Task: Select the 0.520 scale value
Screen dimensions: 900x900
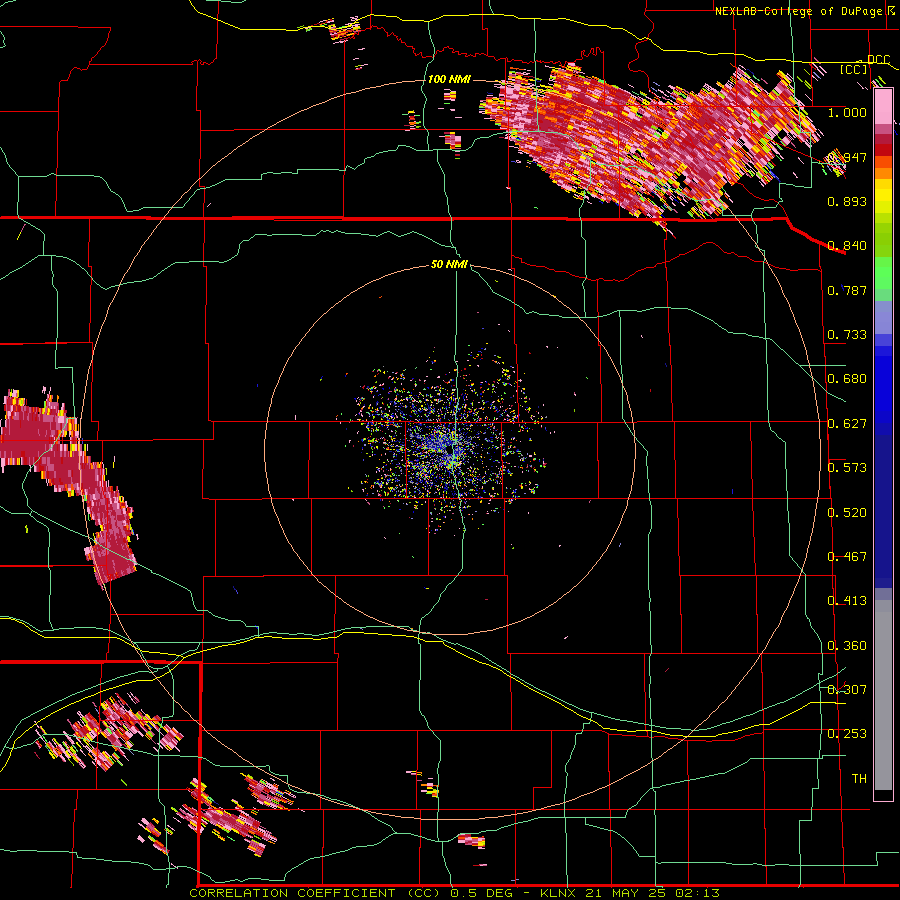Action: point(847,513)
